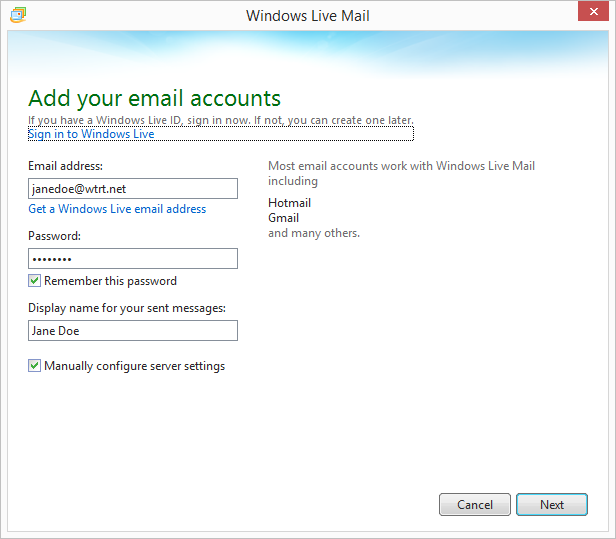Click the Email address input field
The image size is (616, 539).
[x=133, y=189]
